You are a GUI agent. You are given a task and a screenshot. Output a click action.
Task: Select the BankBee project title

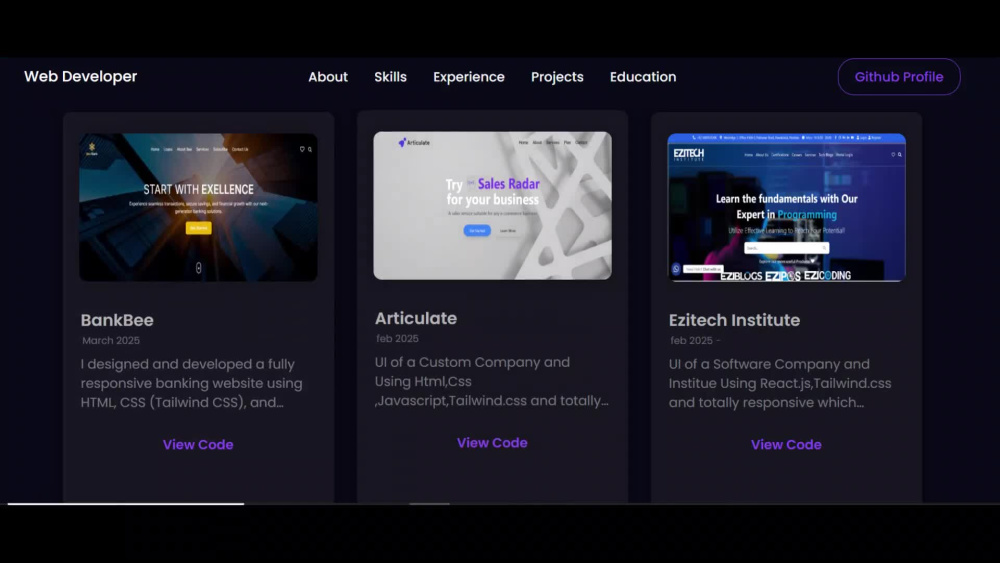[x=117, y=320]
